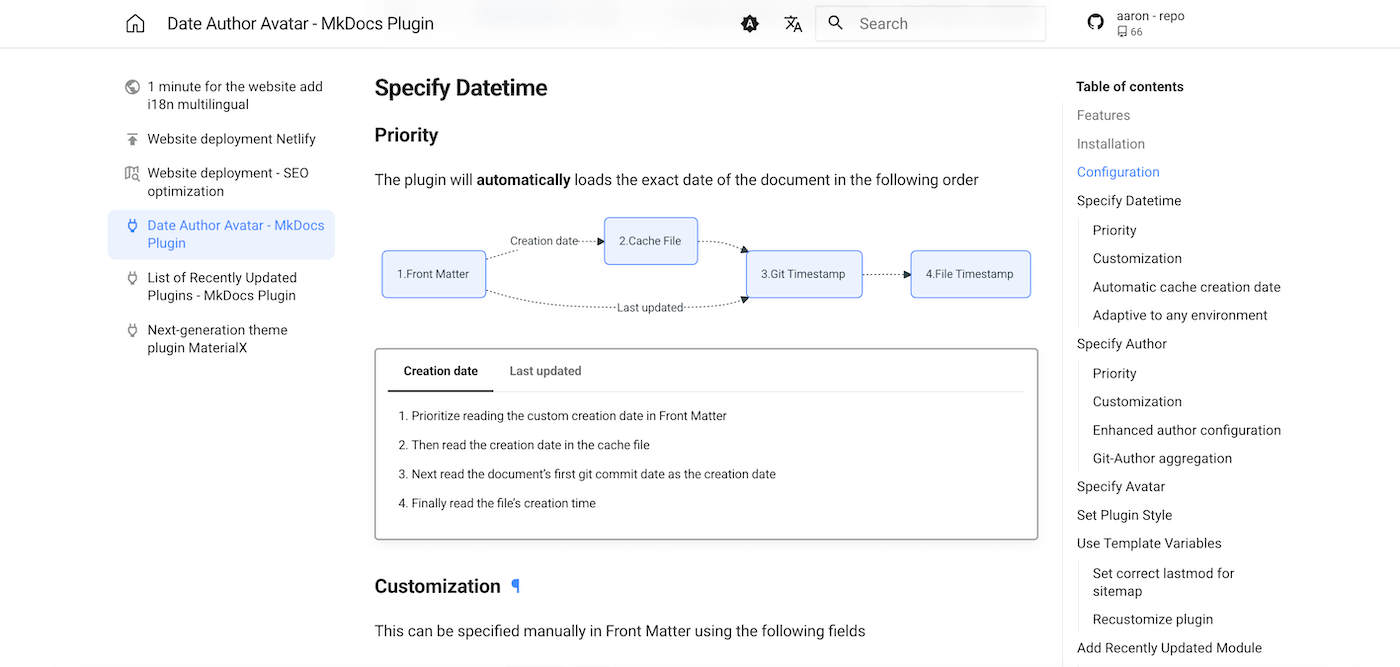Image resolution: width=1400 pixels, height=667 pixels.
Task: Jump to Priority under Specify Datetime
Action: pyautogui.click(x=1114, y=230)
